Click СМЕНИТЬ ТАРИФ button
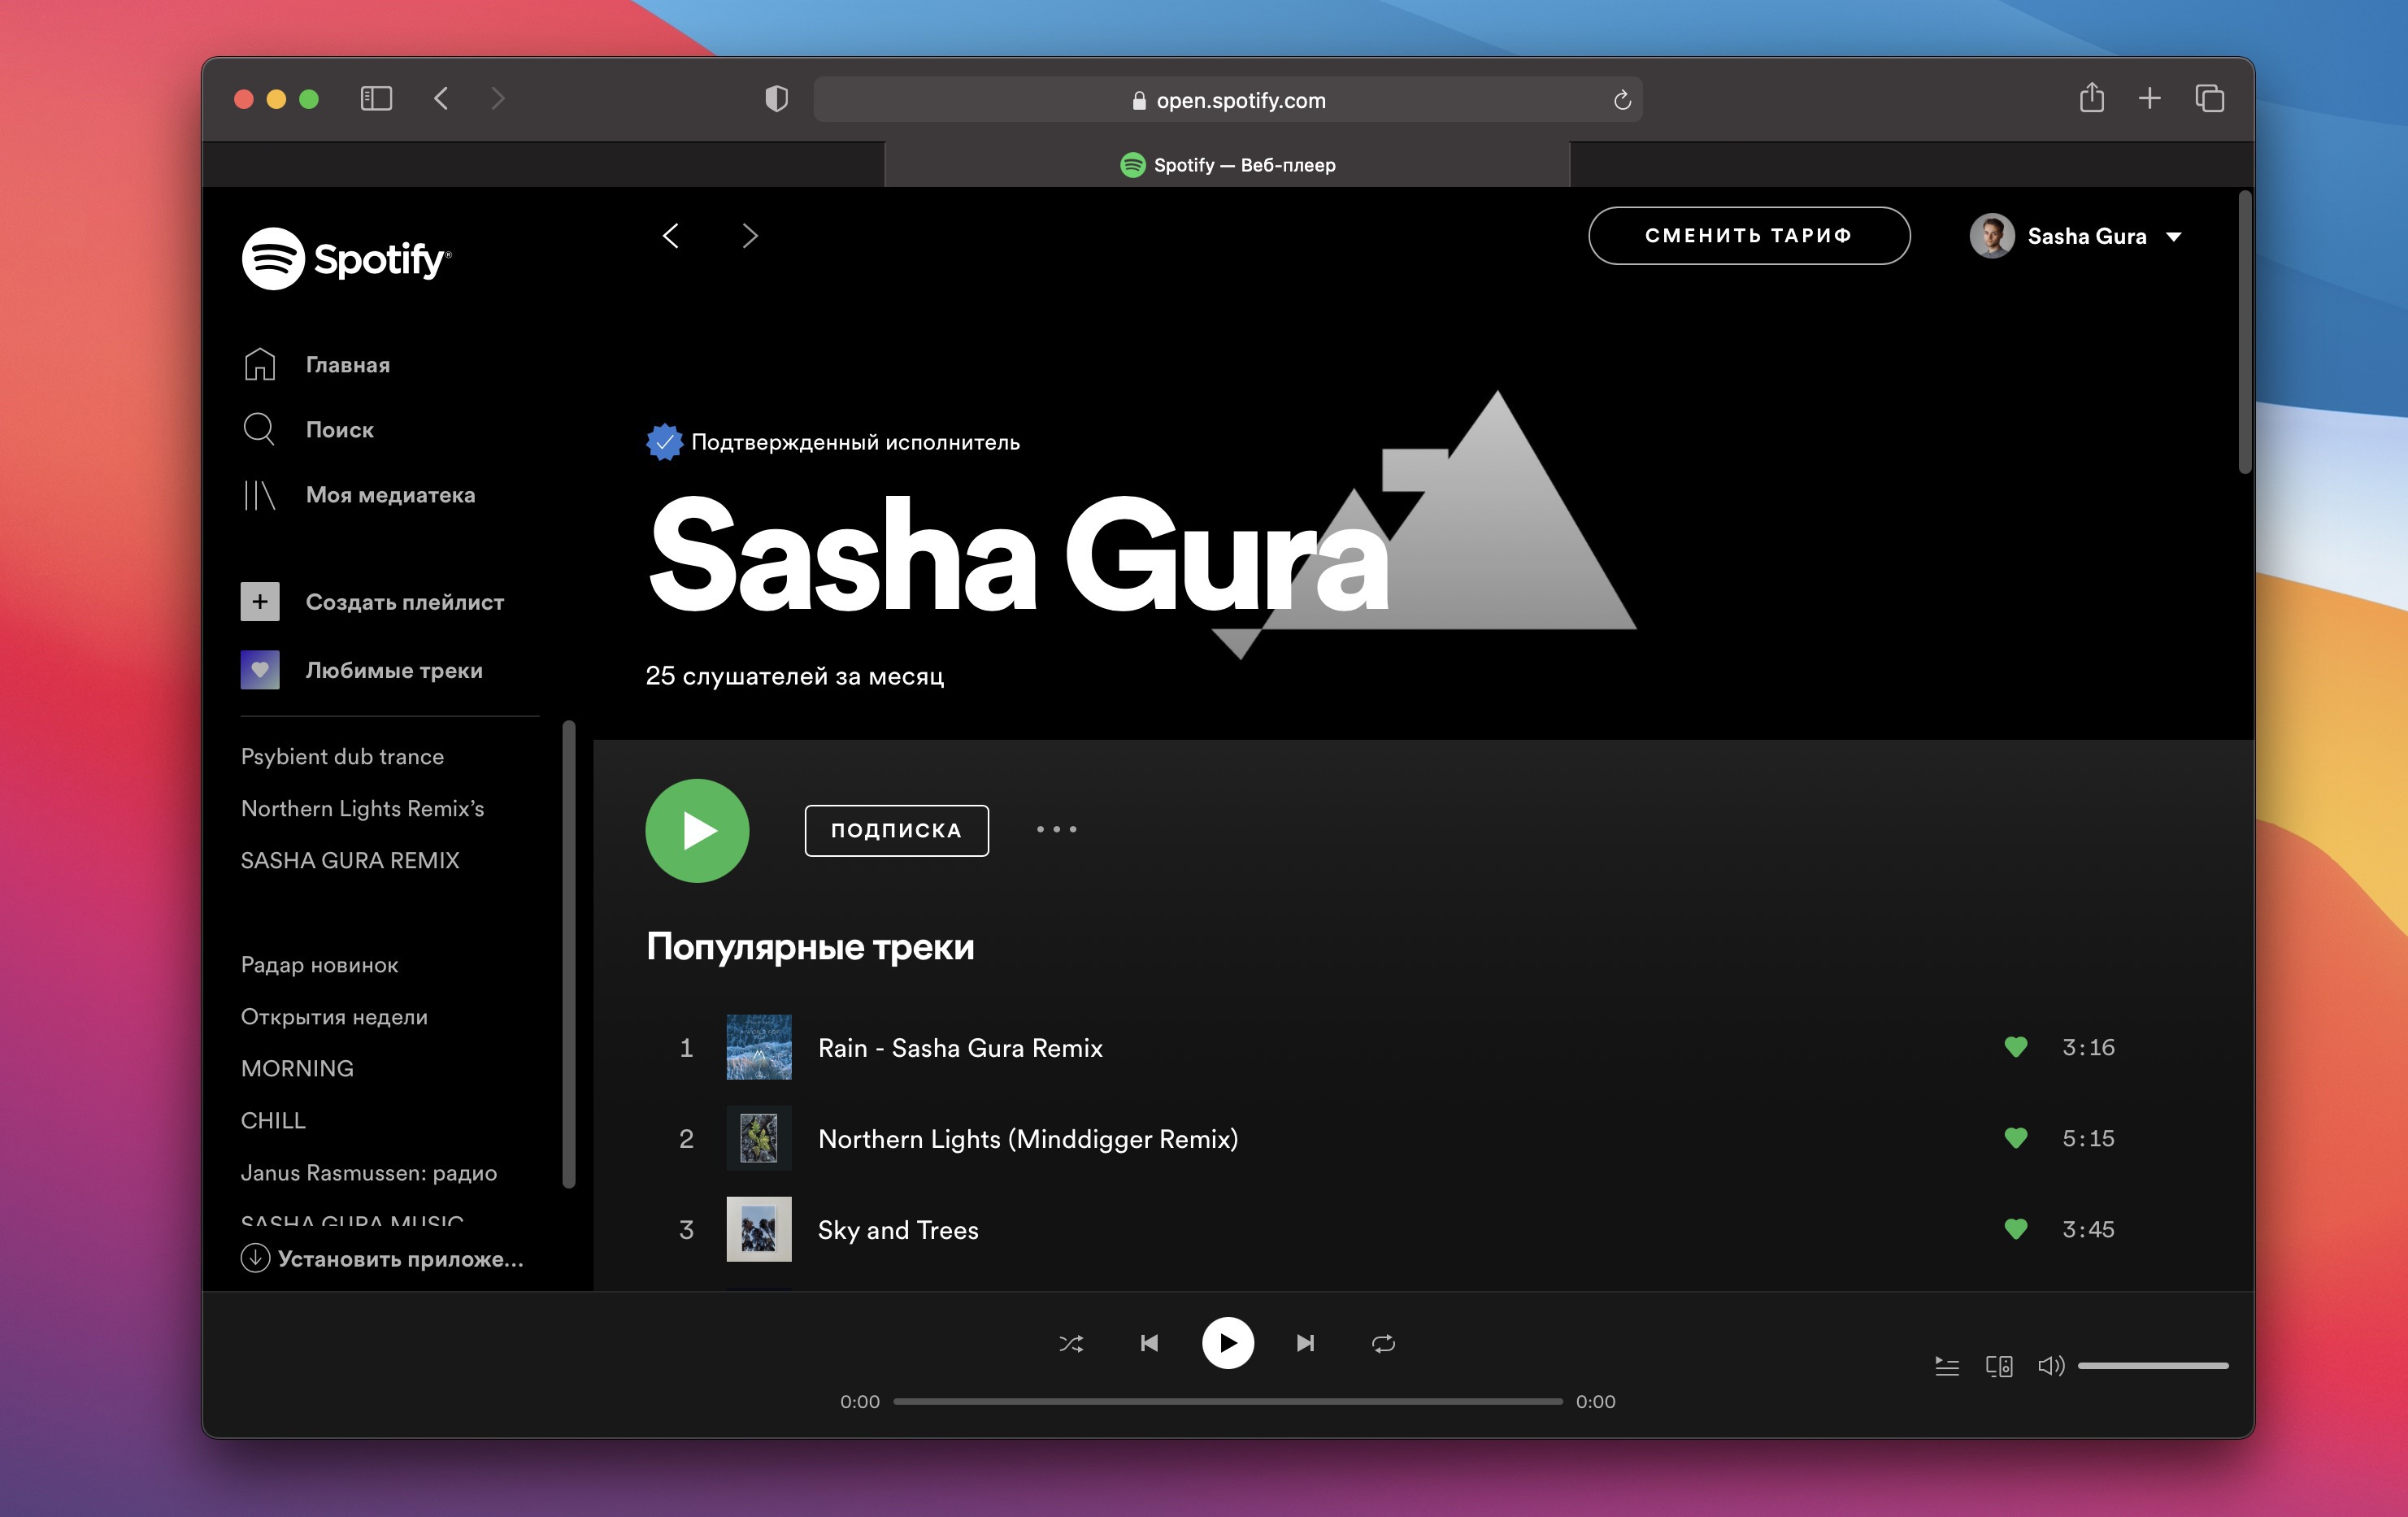Screen dimensions: 2408x1517 tap(1749, 236)
